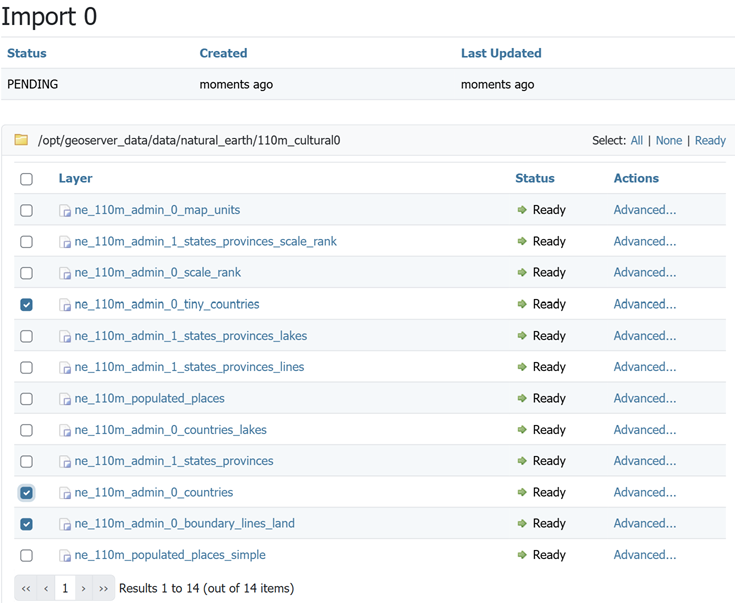Uncheck the ne_110m_admin_0_countries checkbox
The image size is (735, 603).
pos(26,493)
